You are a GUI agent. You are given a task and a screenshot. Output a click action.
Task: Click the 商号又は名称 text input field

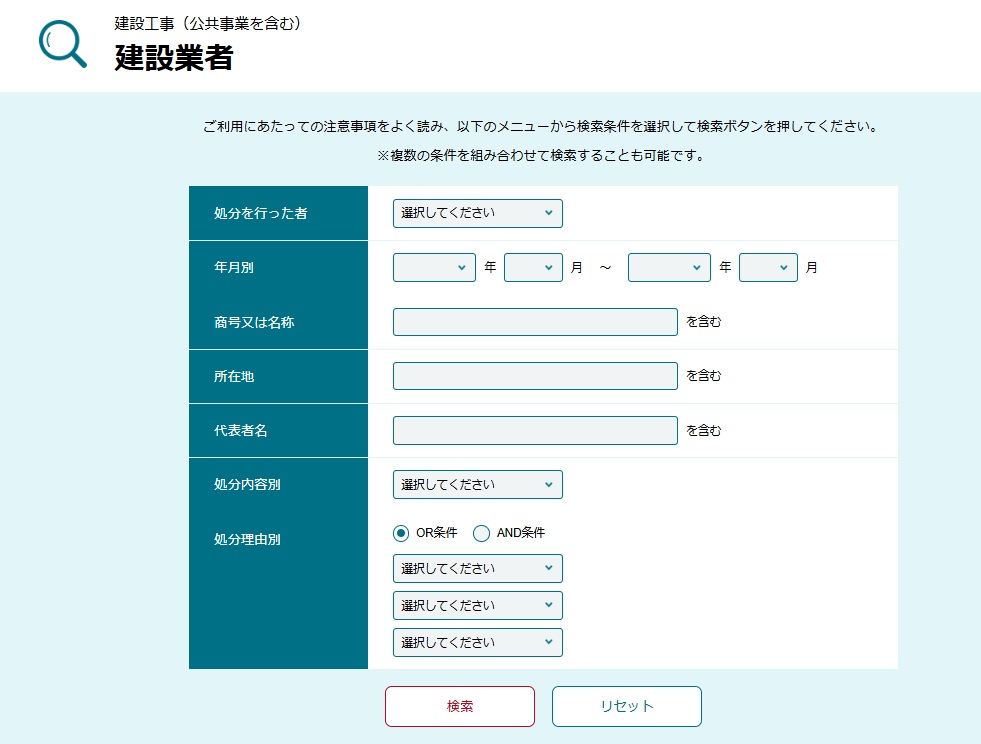coord(535,321)
